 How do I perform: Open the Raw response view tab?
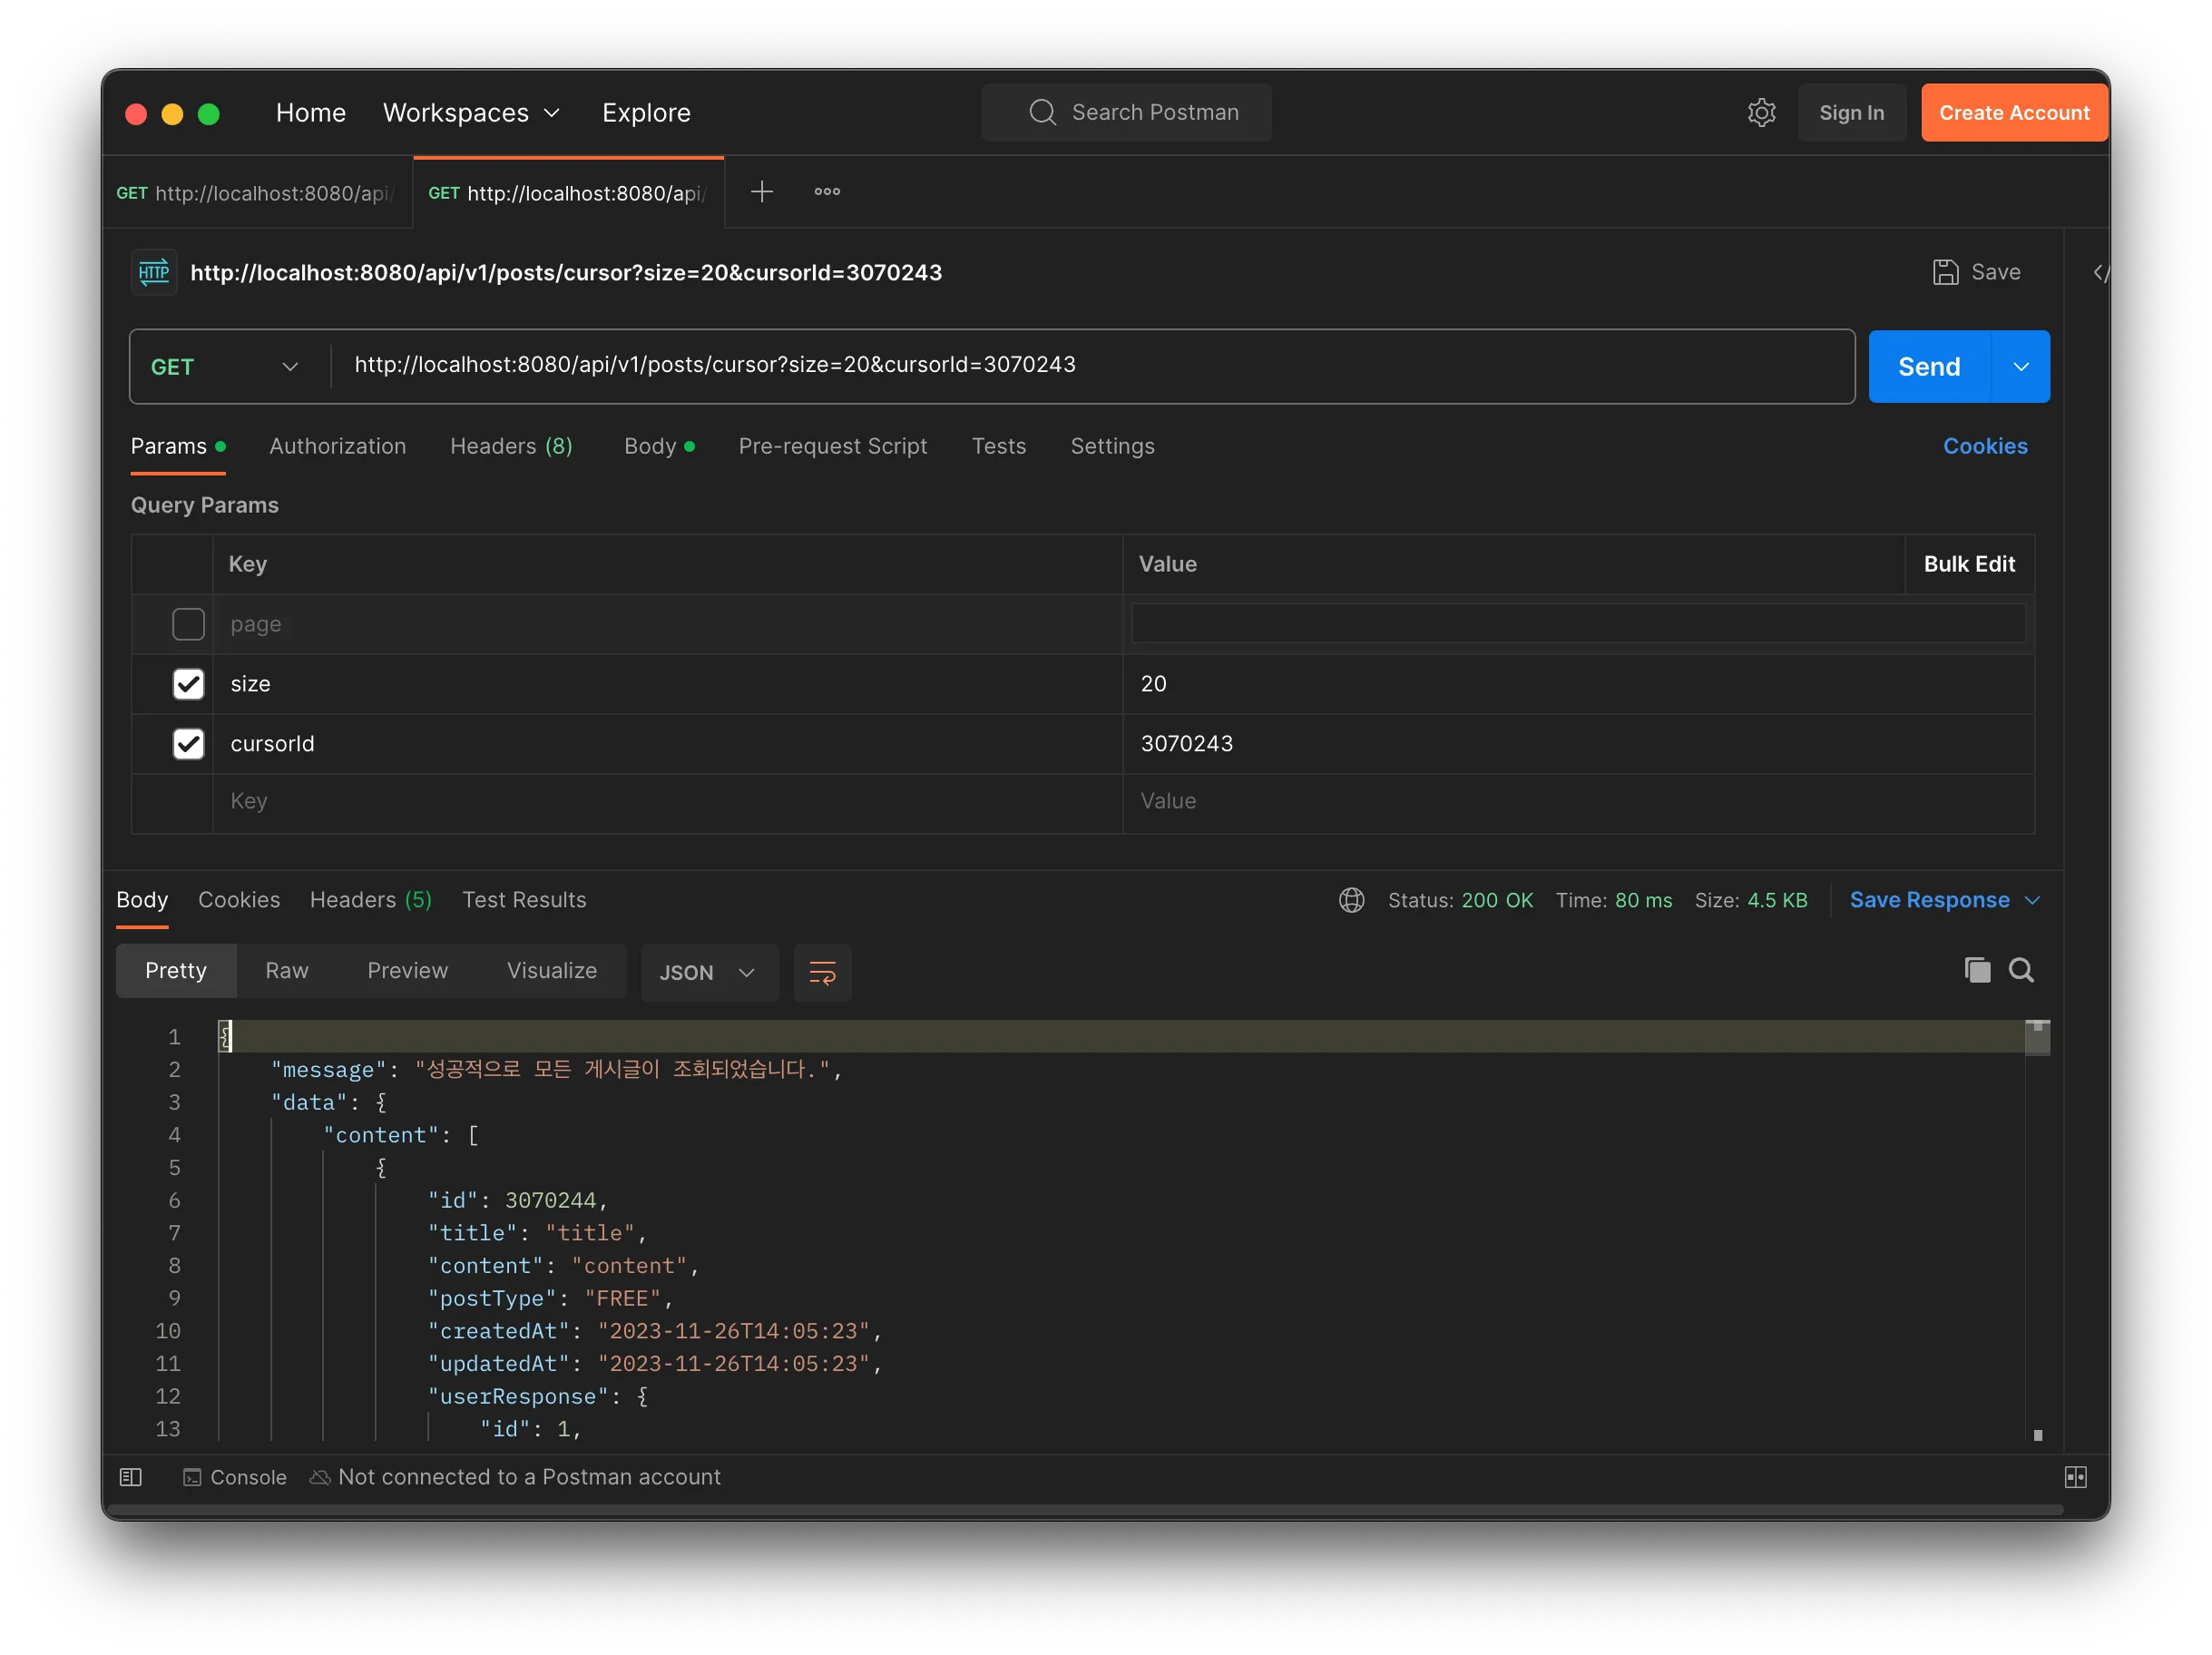tap(286, 970)
